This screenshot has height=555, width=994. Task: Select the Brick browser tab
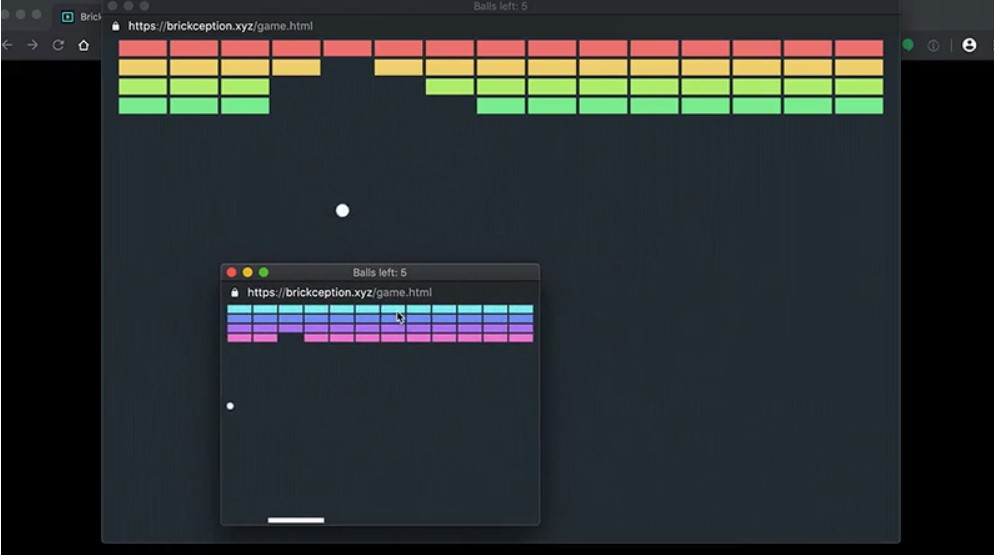pos(82,17)
